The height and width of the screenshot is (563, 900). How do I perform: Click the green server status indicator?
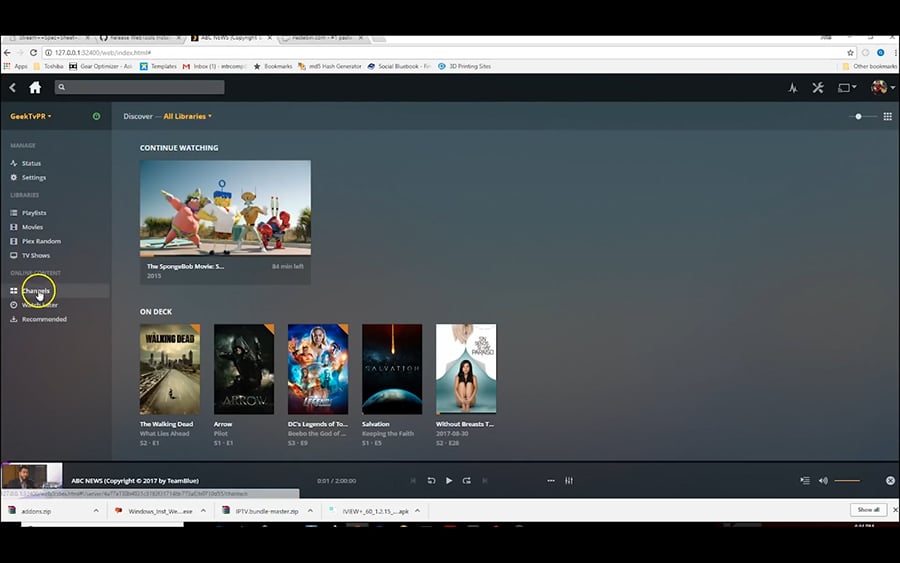[x=96, y=116]
